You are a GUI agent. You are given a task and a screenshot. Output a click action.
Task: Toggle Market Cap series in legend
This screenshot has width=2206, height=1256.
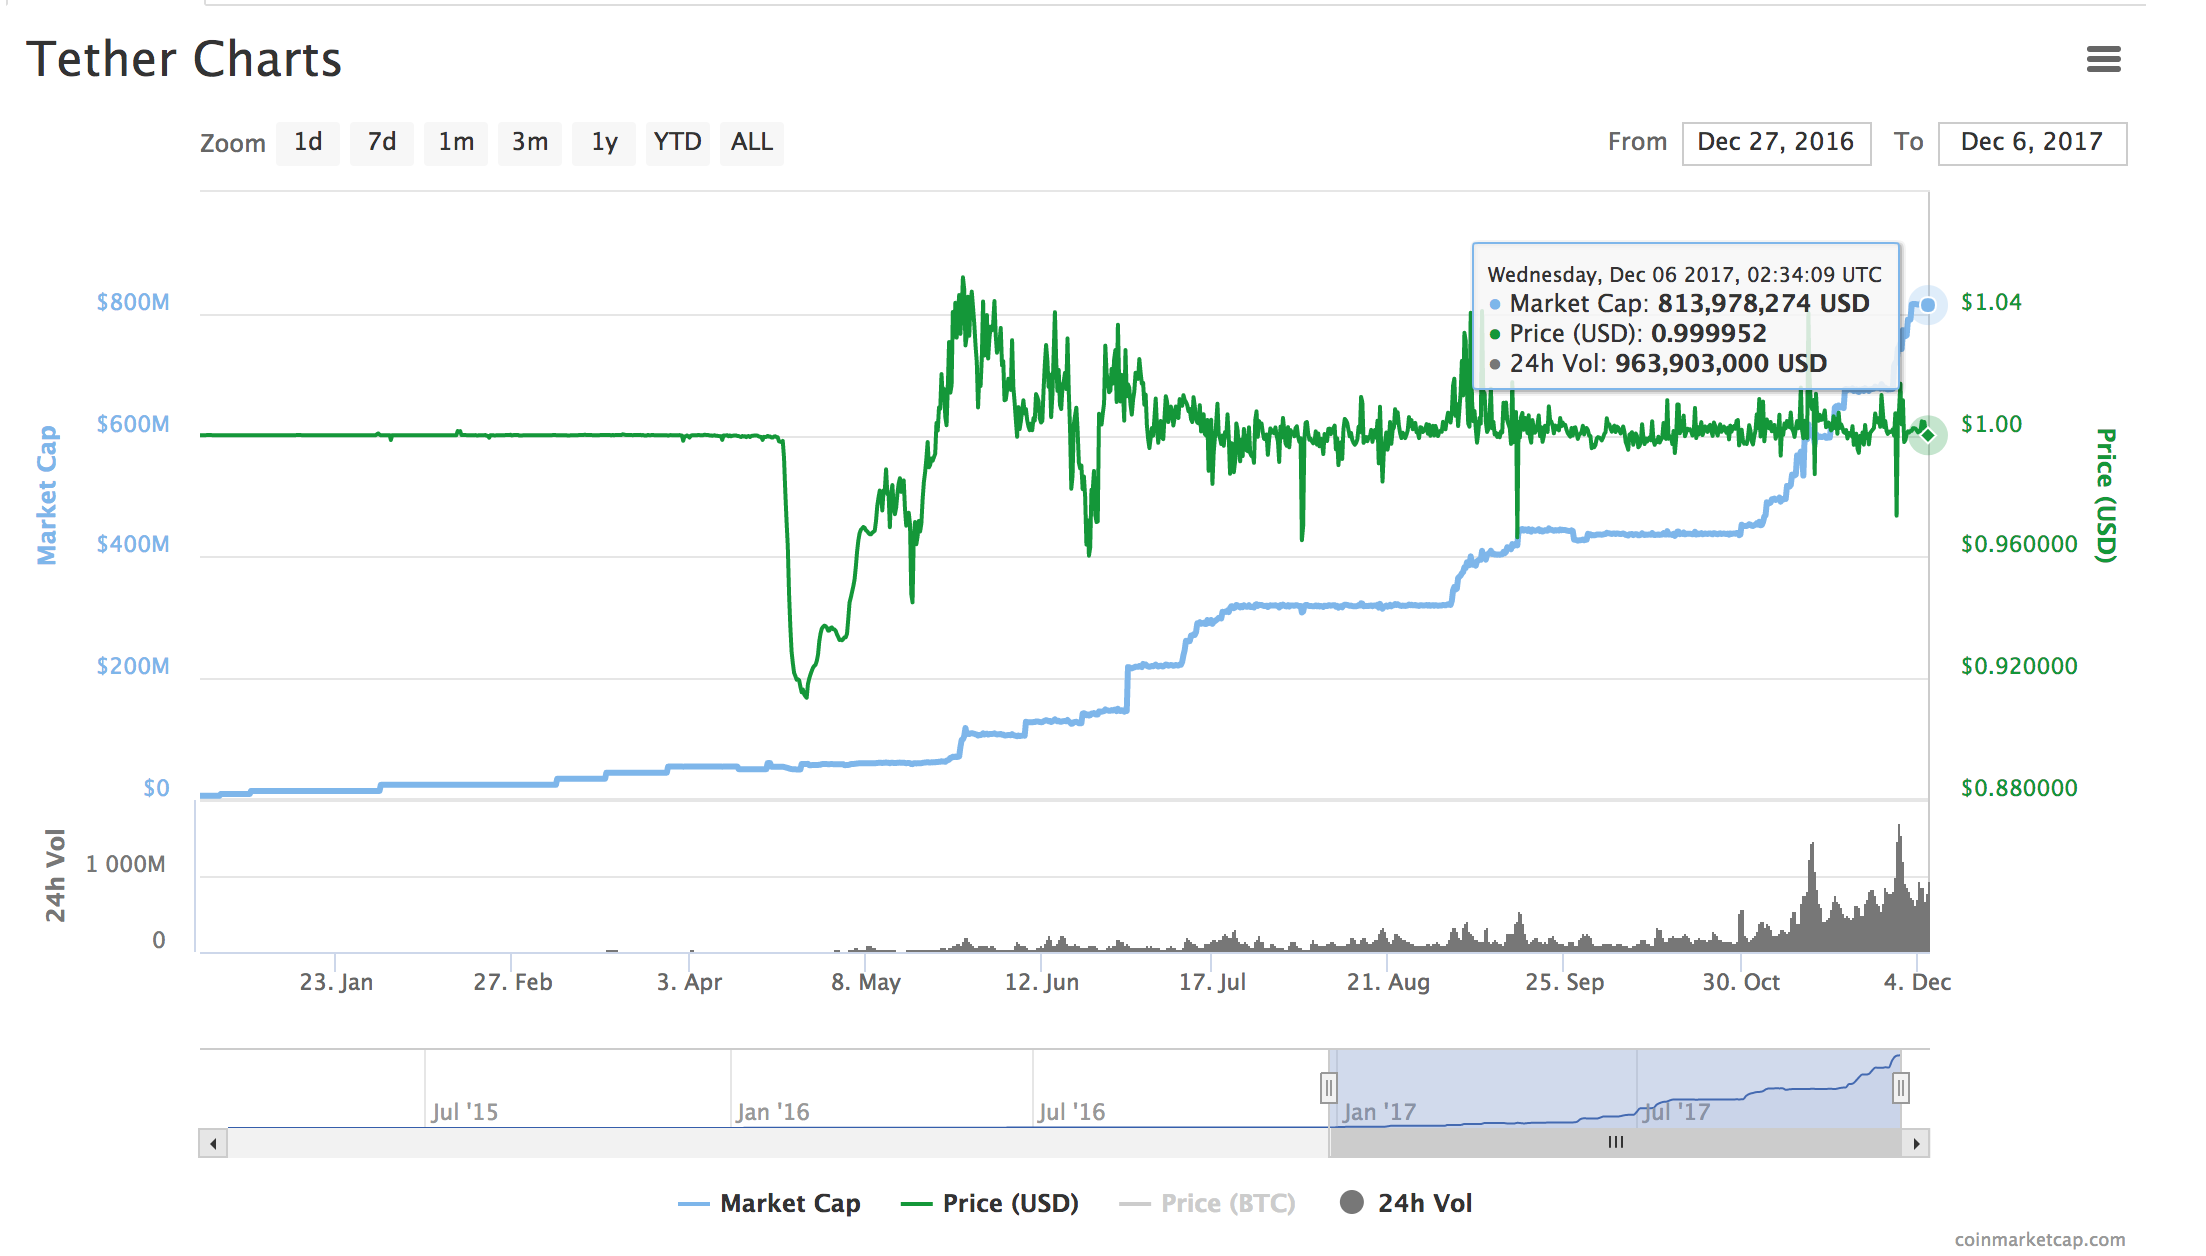pos(769,1203)
